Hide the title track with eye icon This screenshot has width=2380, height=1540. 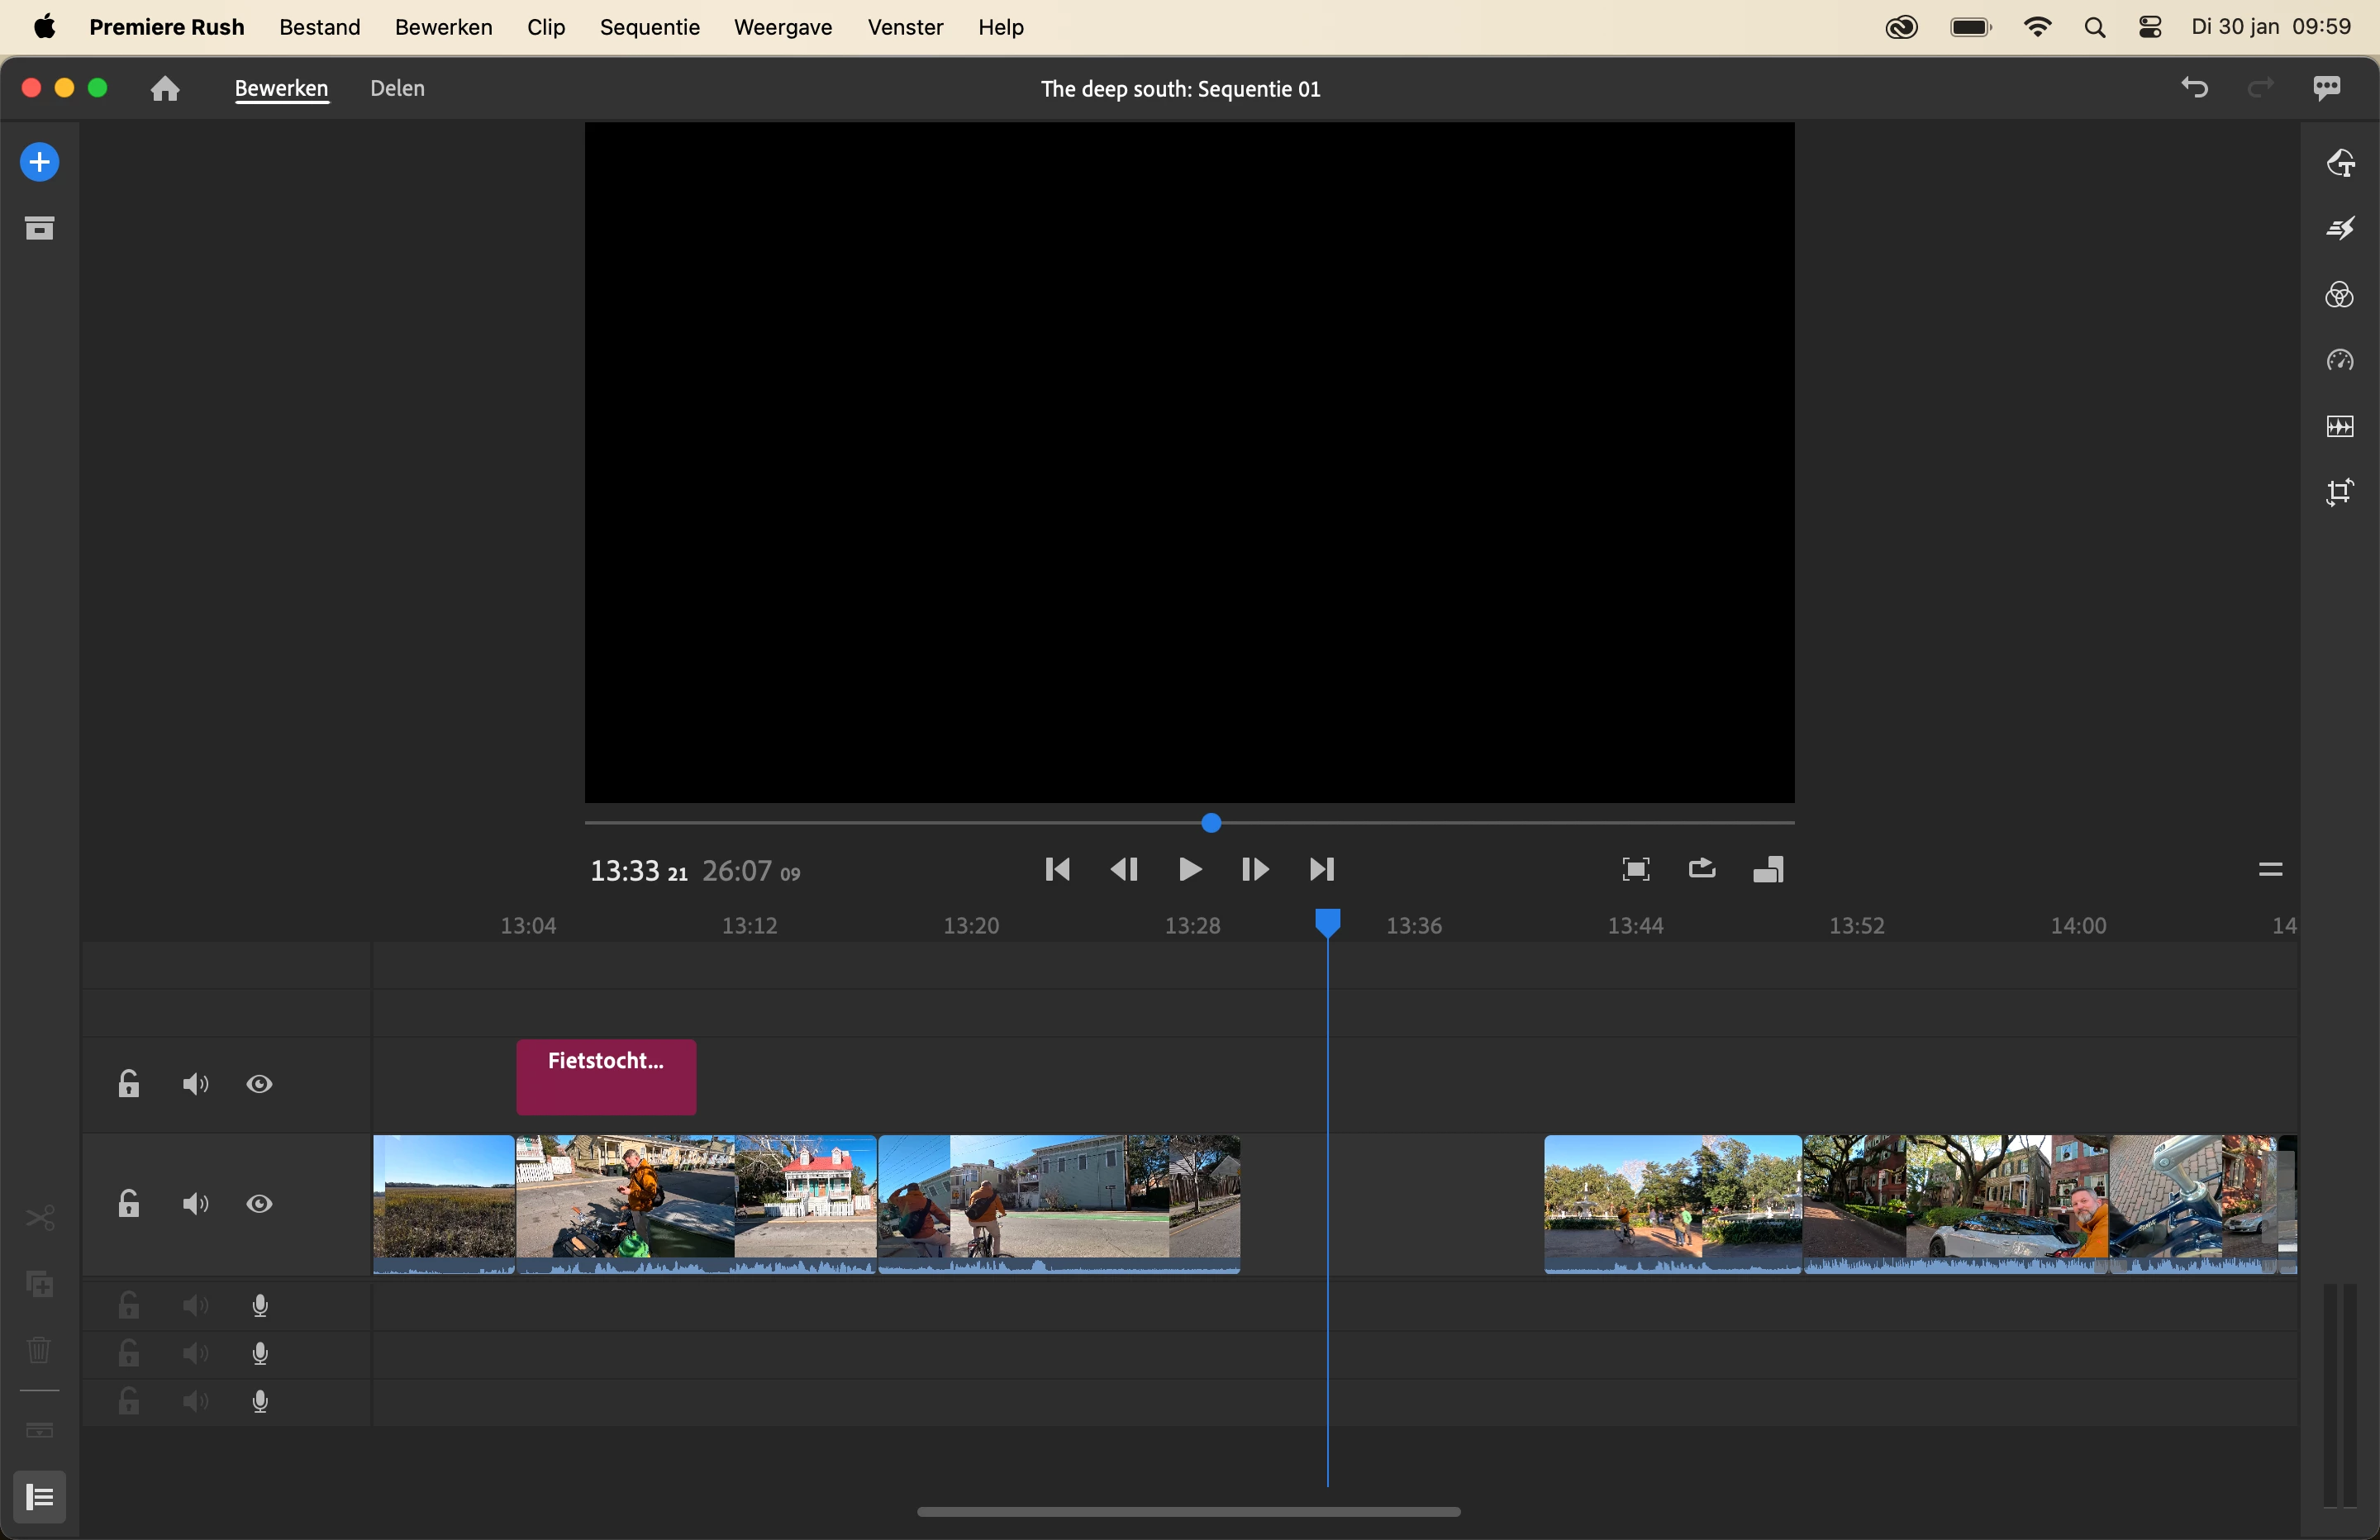[260, 1085]
